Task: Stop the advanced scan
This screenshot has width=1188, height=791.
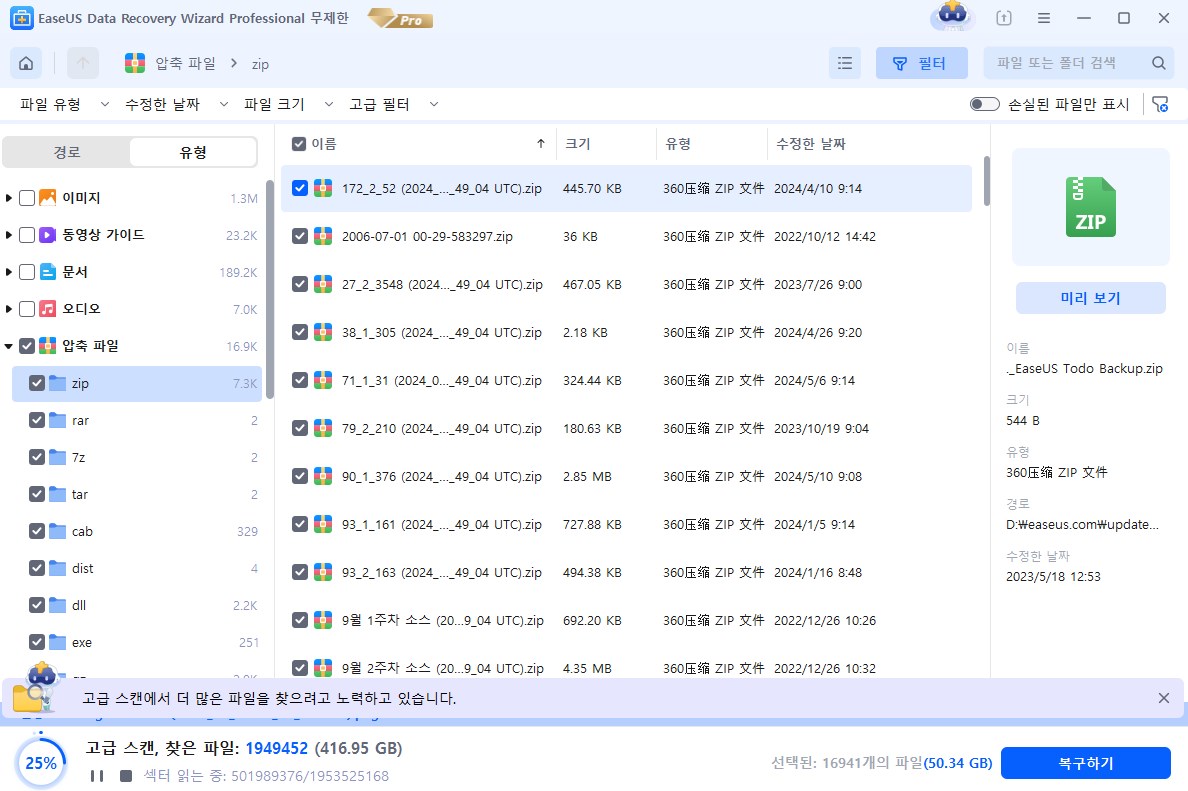Action: (126, 776)
